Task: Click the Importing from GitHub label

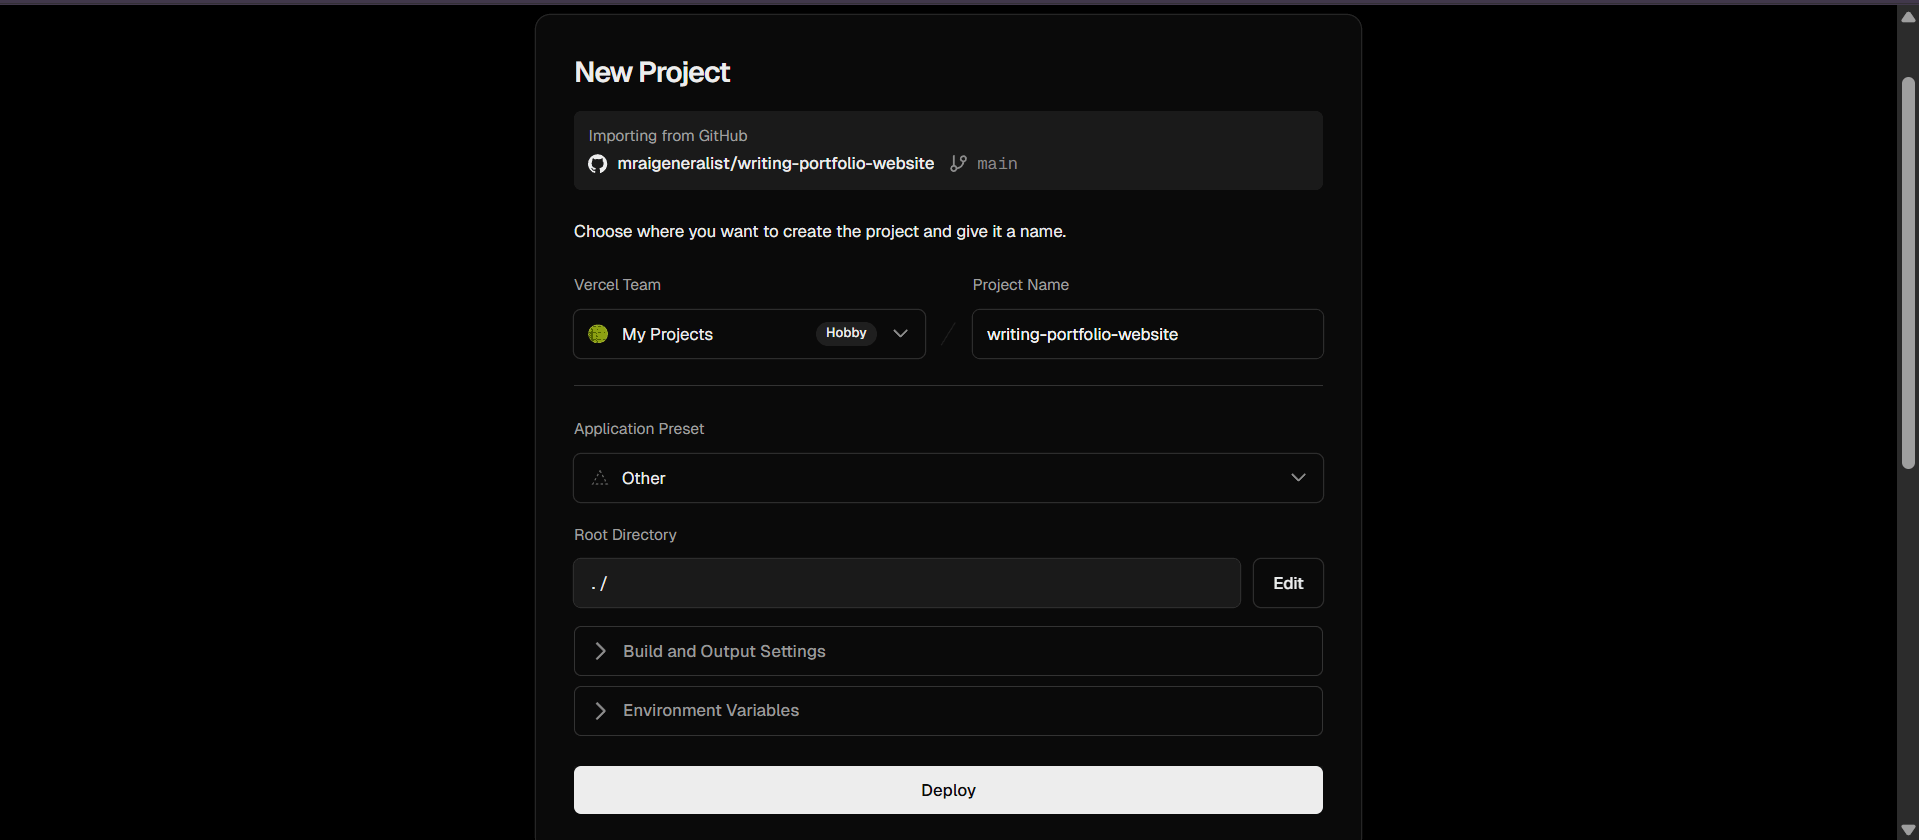Action: click(668, 136)
